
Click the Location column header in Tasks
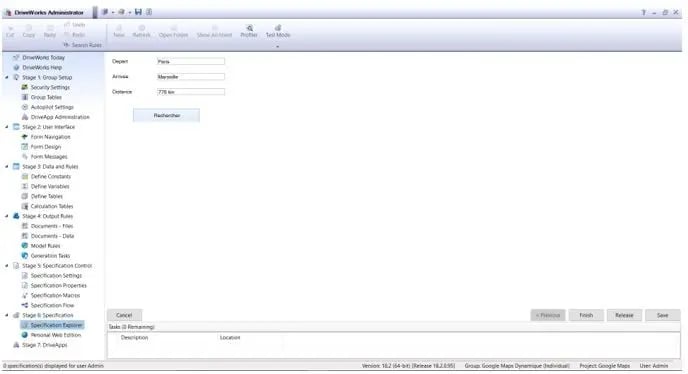pos(230,338)
